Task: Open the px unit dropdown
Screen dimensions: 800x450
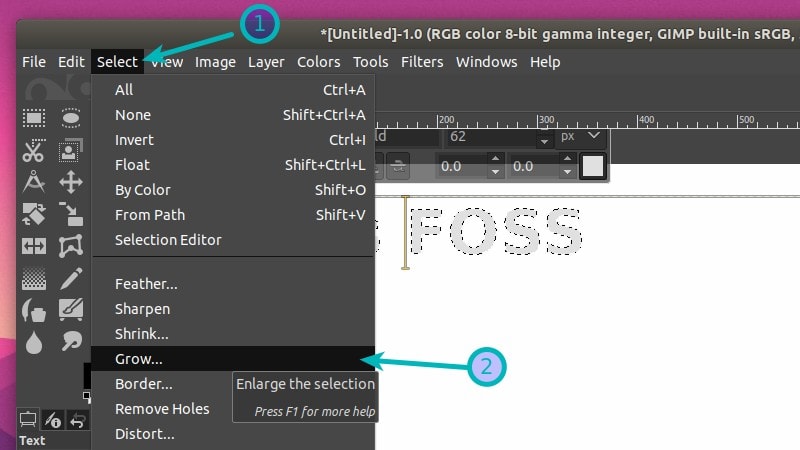Action: (x=580, y=136)
